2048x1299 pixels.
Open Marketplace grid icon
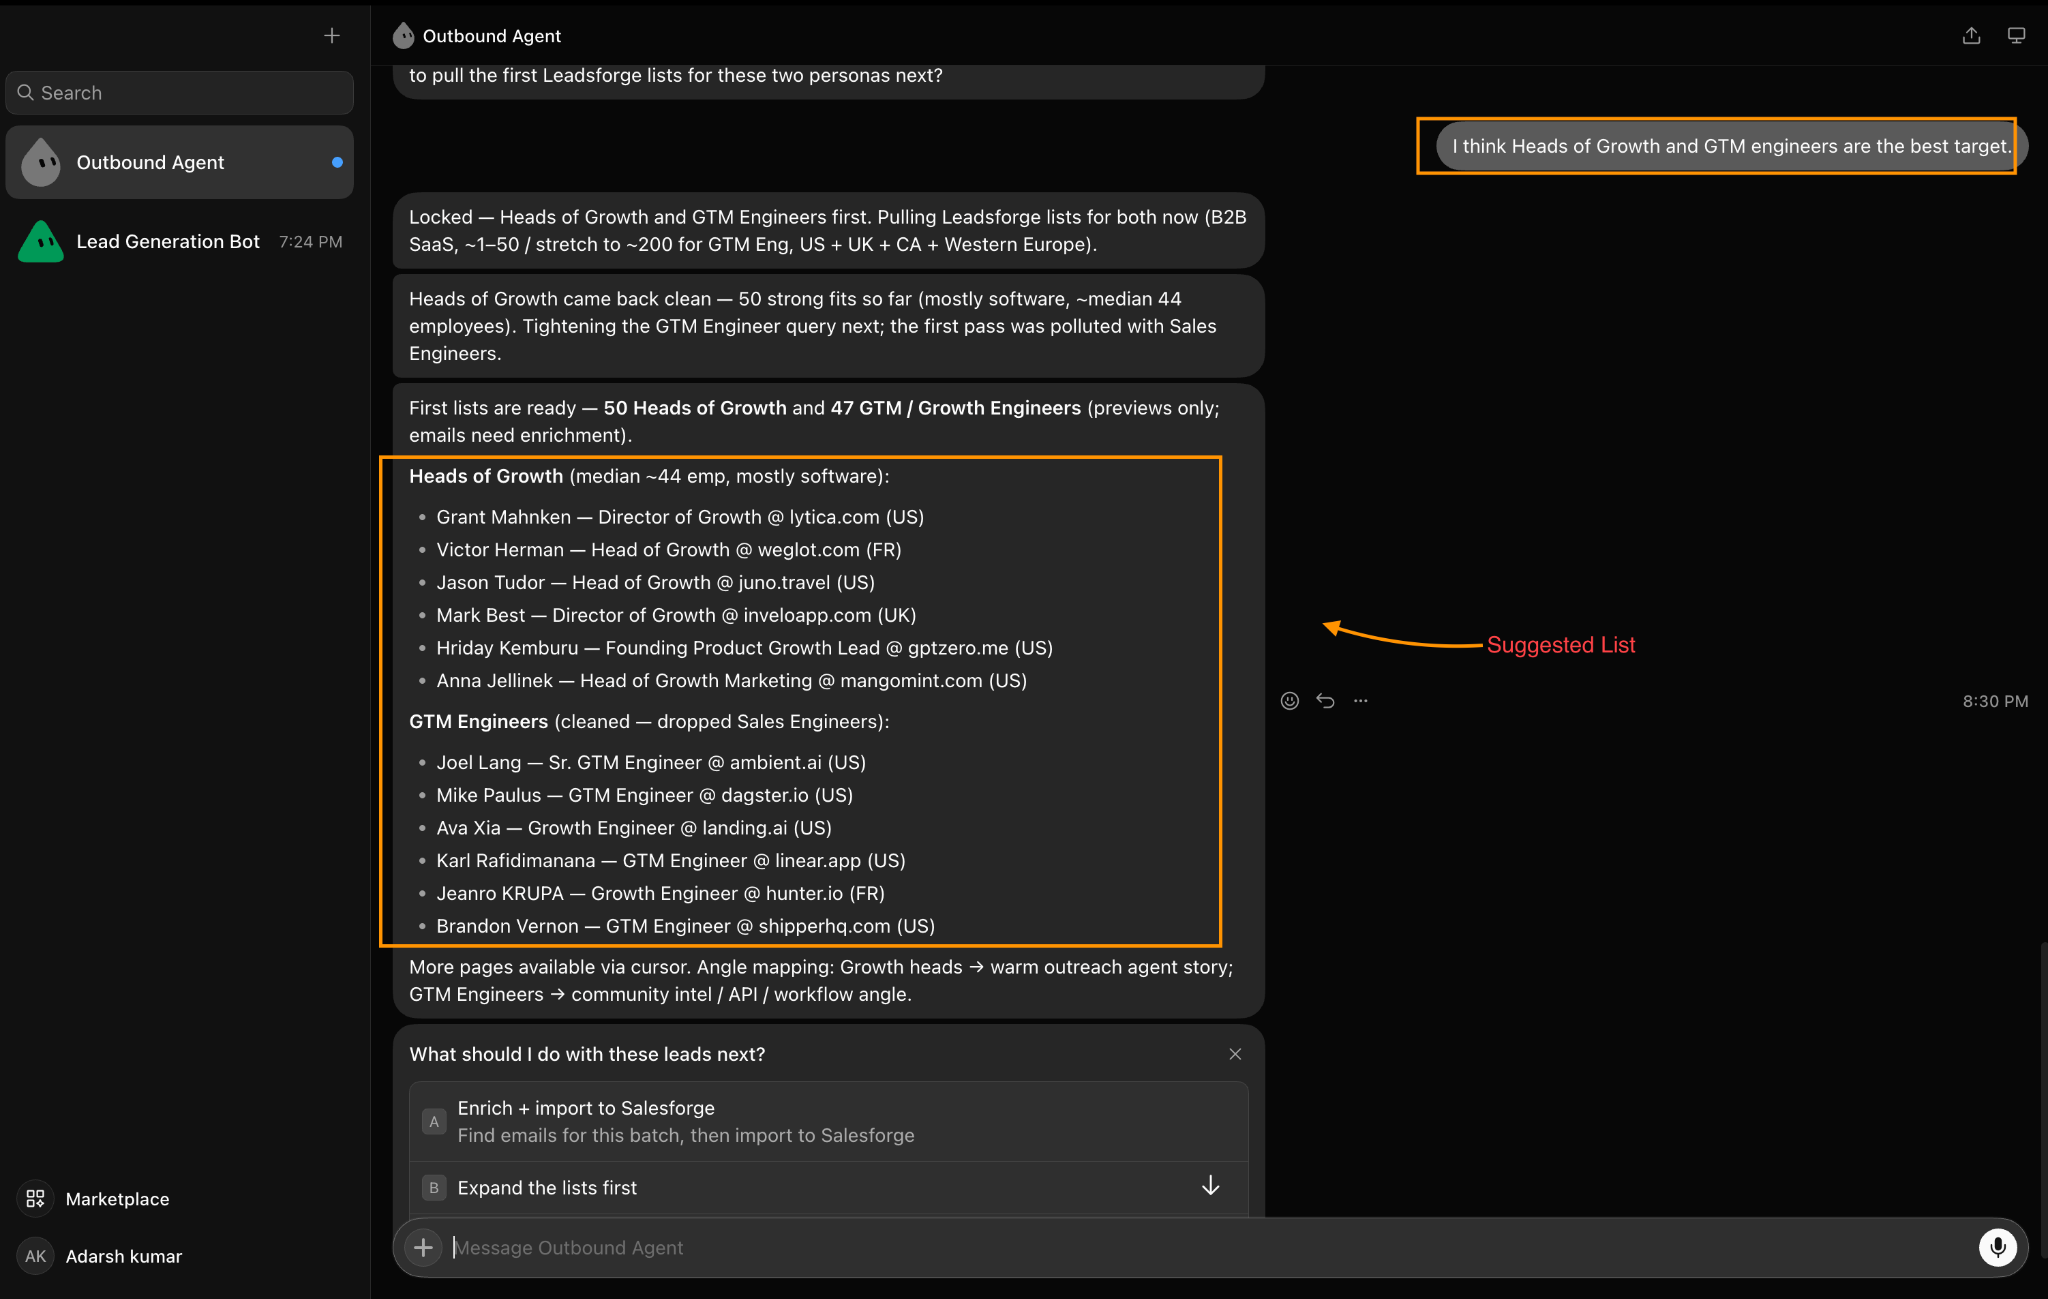(35, 1198)
